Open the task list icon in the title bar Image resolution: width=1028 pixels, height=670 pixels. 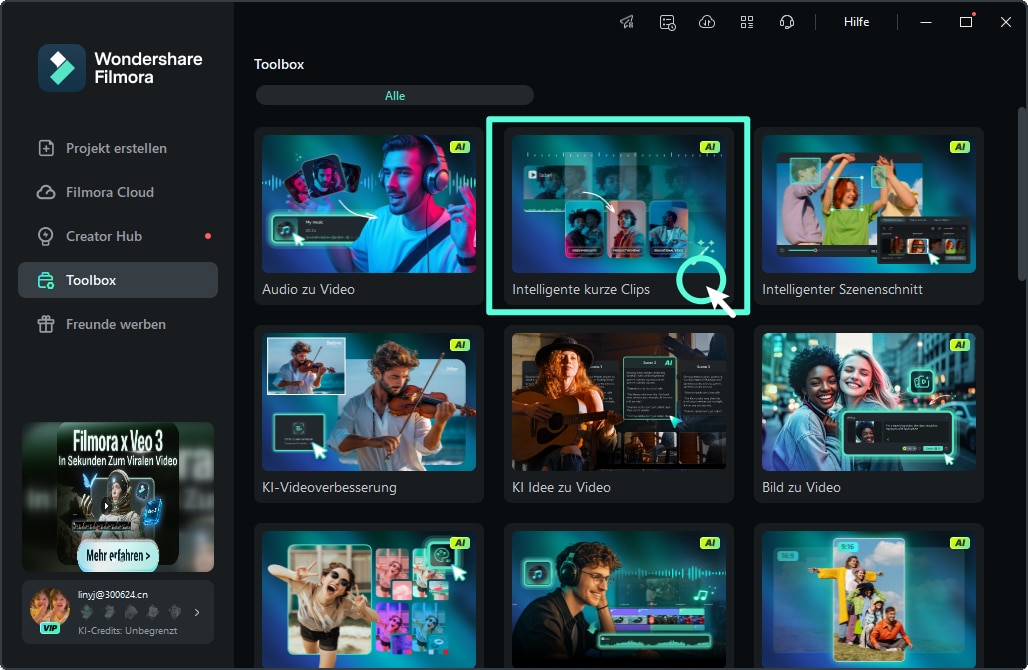pos(667,22)
